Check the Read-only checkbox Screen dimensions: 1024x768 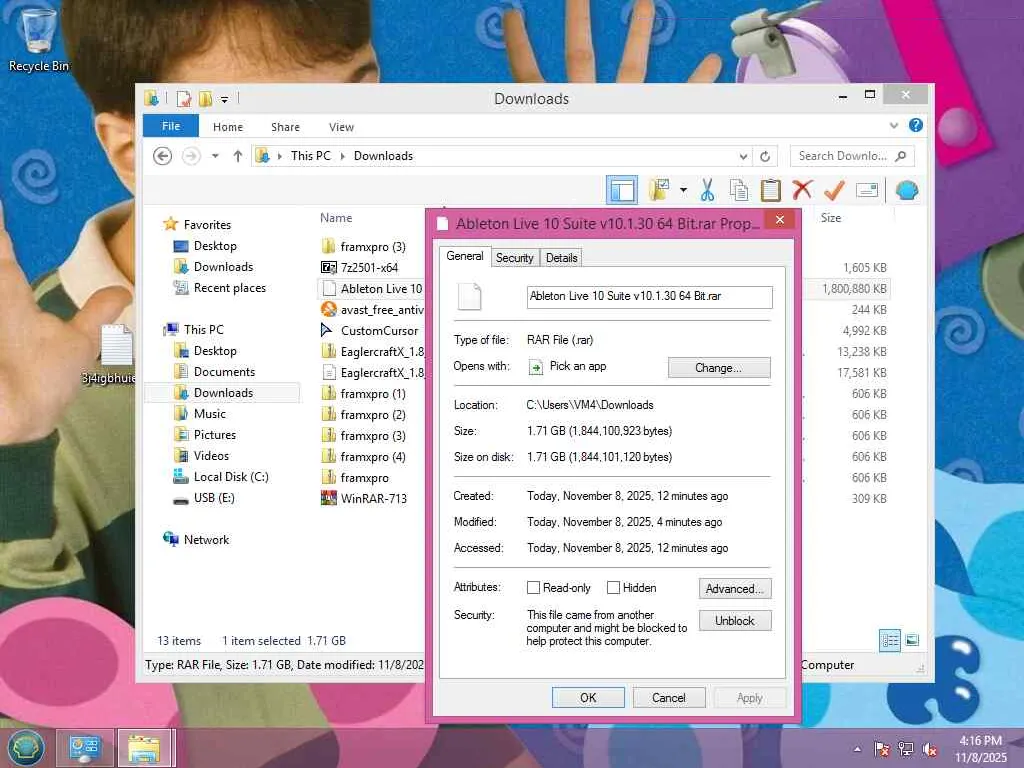coord(534,588)
